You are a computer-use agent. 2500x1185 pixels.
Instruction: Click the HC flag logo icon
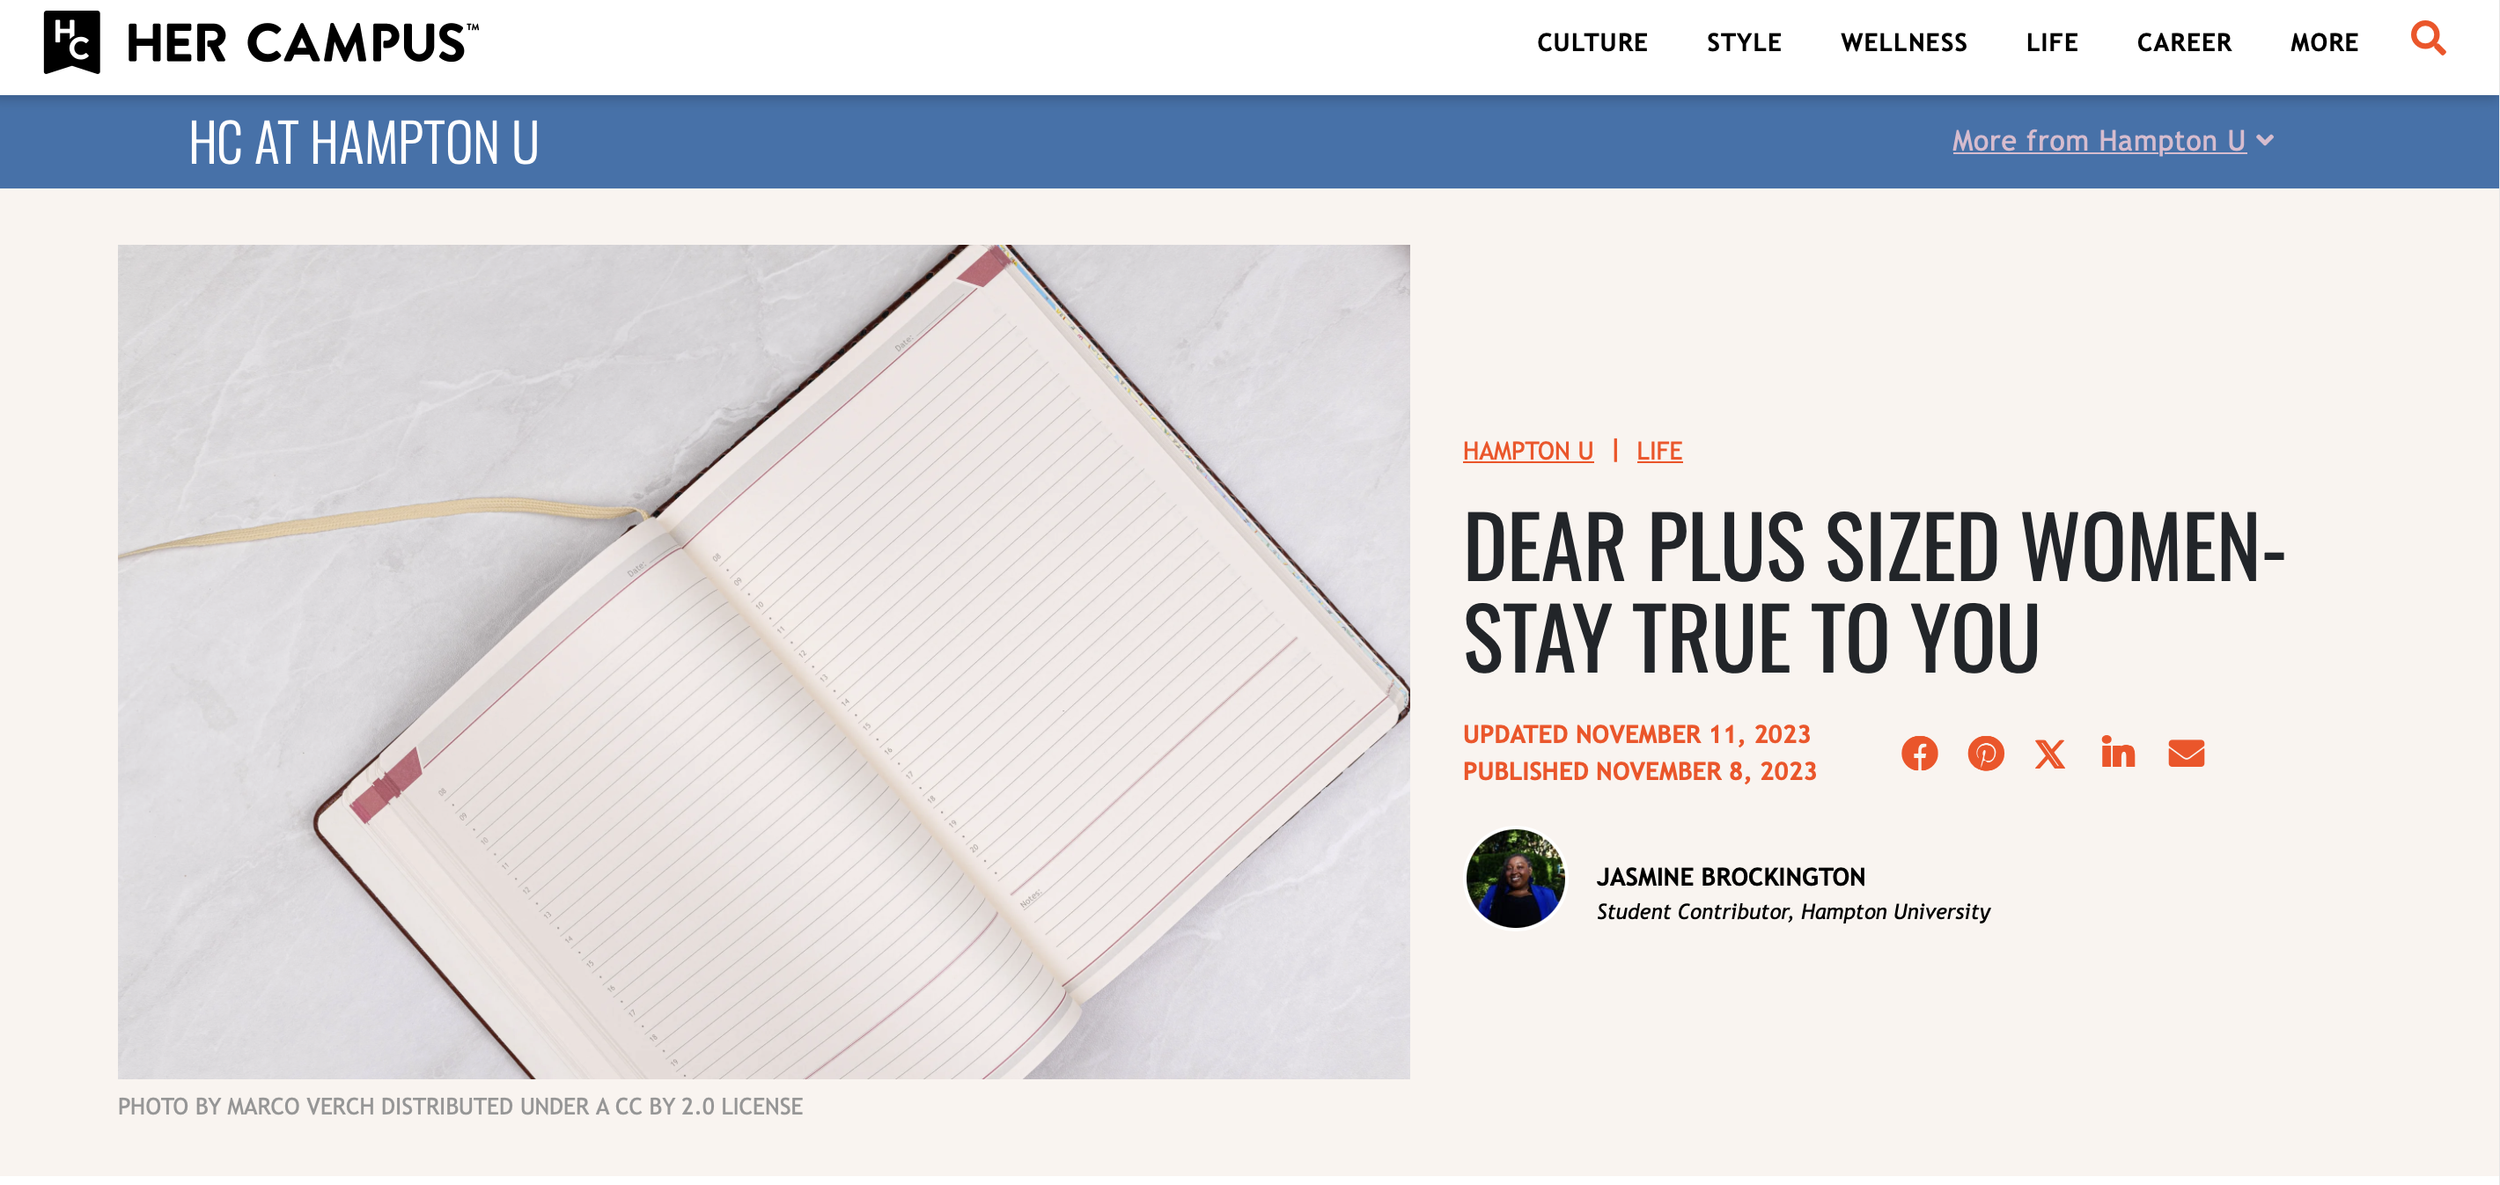tap(72, 42)
